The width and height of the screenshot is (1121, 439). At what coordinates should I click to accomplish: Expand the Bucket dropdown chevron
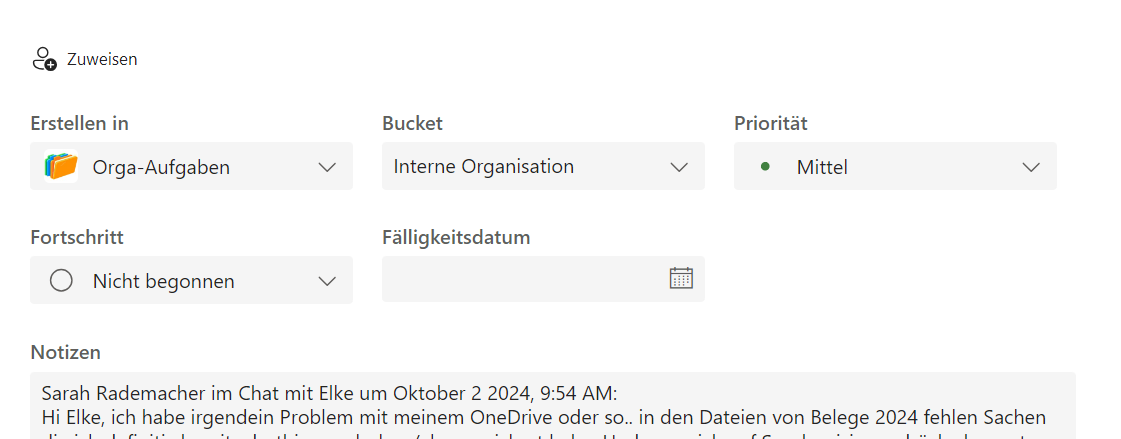click(678, 167)
